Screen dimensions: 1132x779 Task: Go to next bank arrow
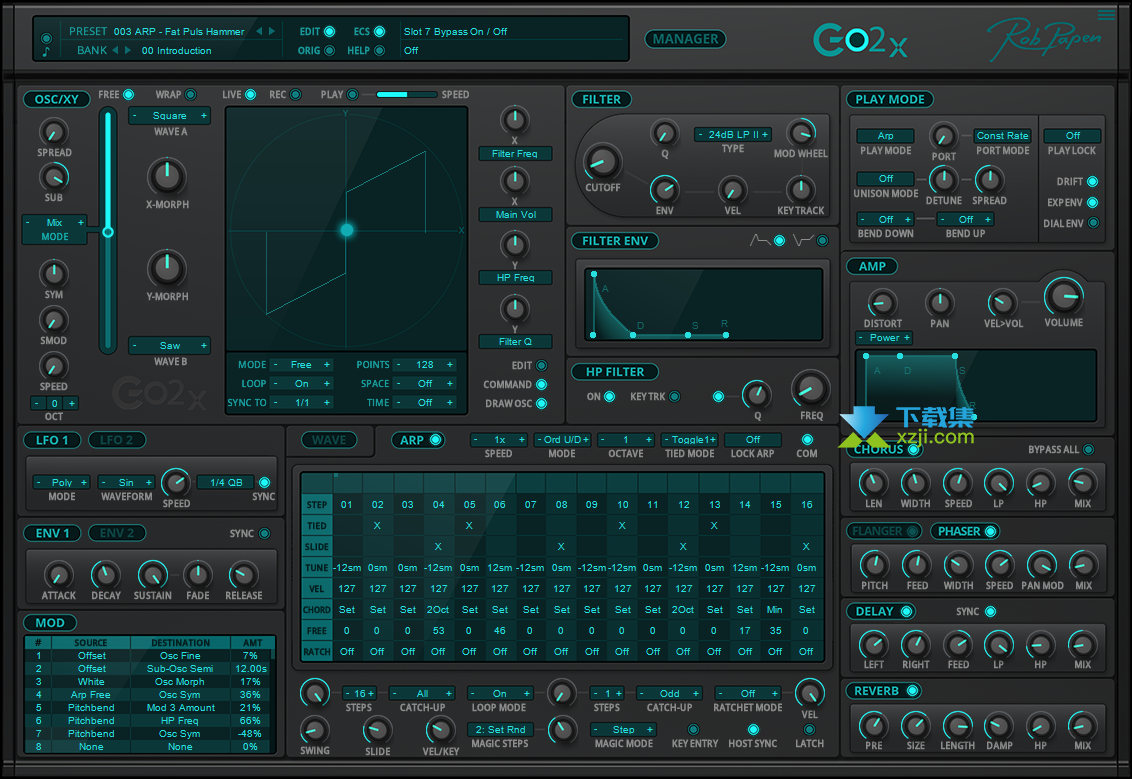tap(128, 50)
